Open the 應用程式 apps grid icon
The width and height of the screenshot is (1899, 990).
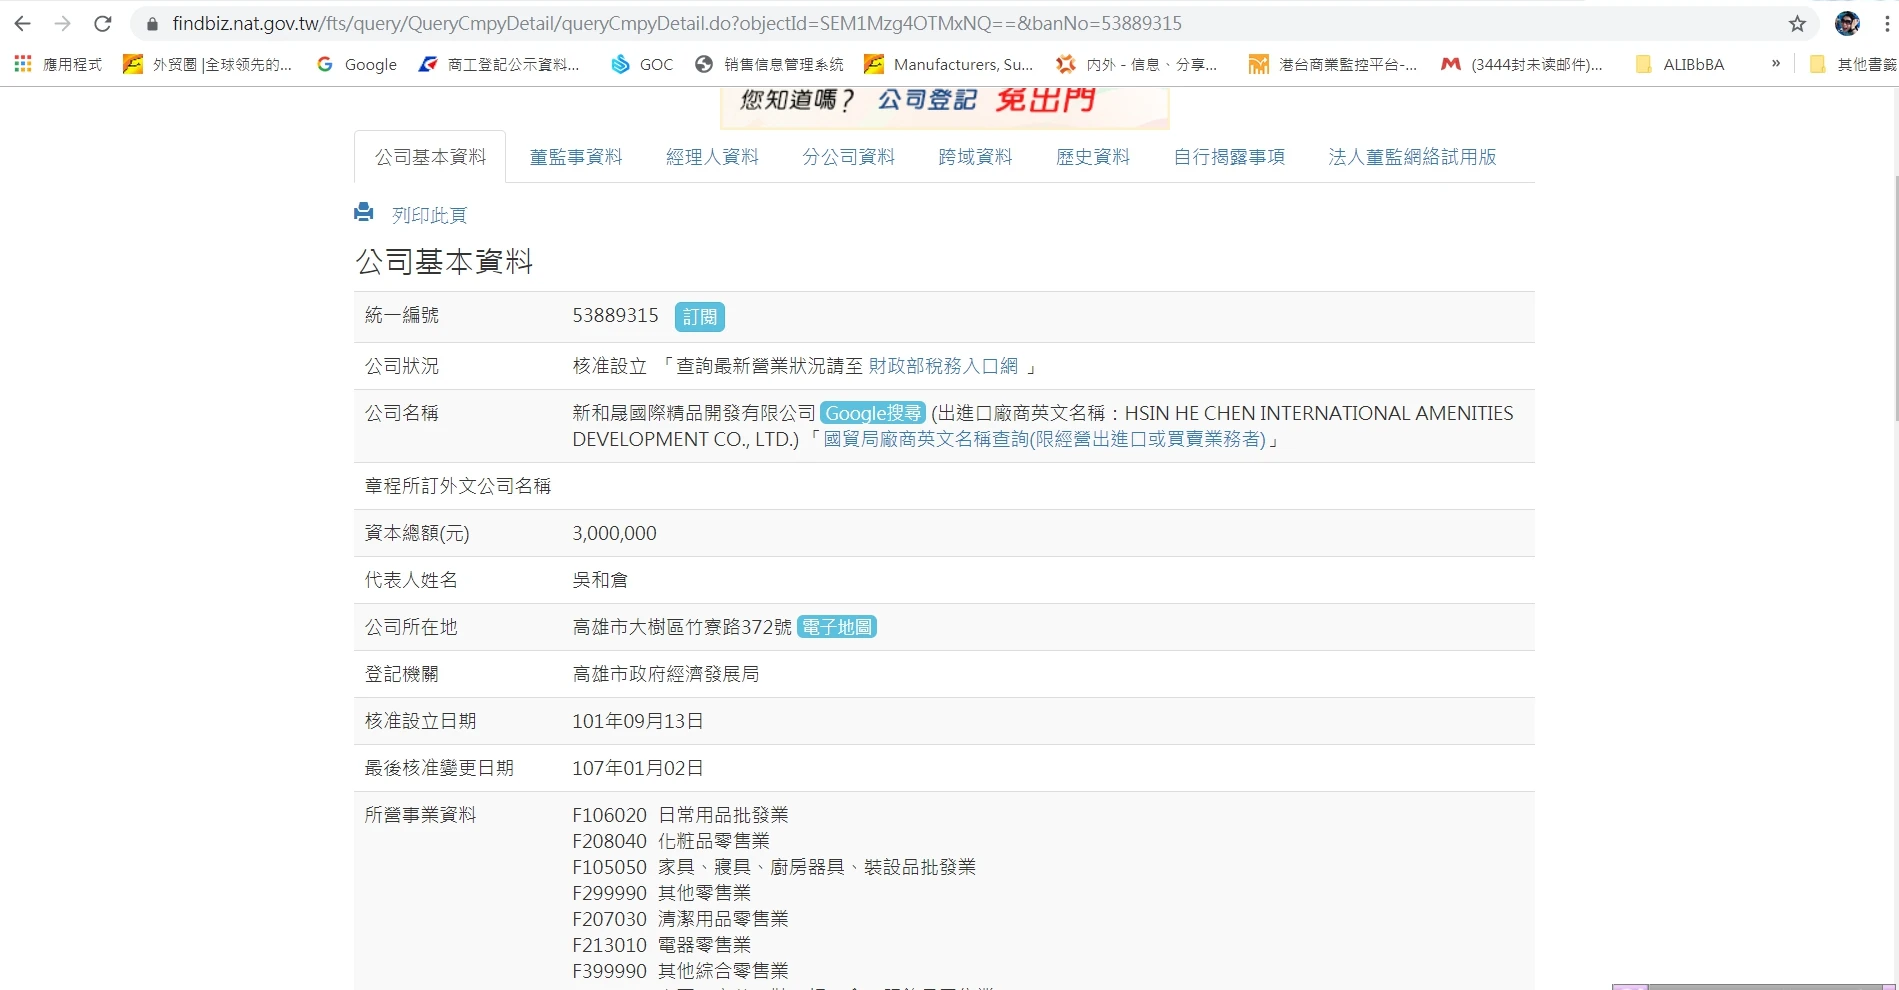[x=23, y=64]
